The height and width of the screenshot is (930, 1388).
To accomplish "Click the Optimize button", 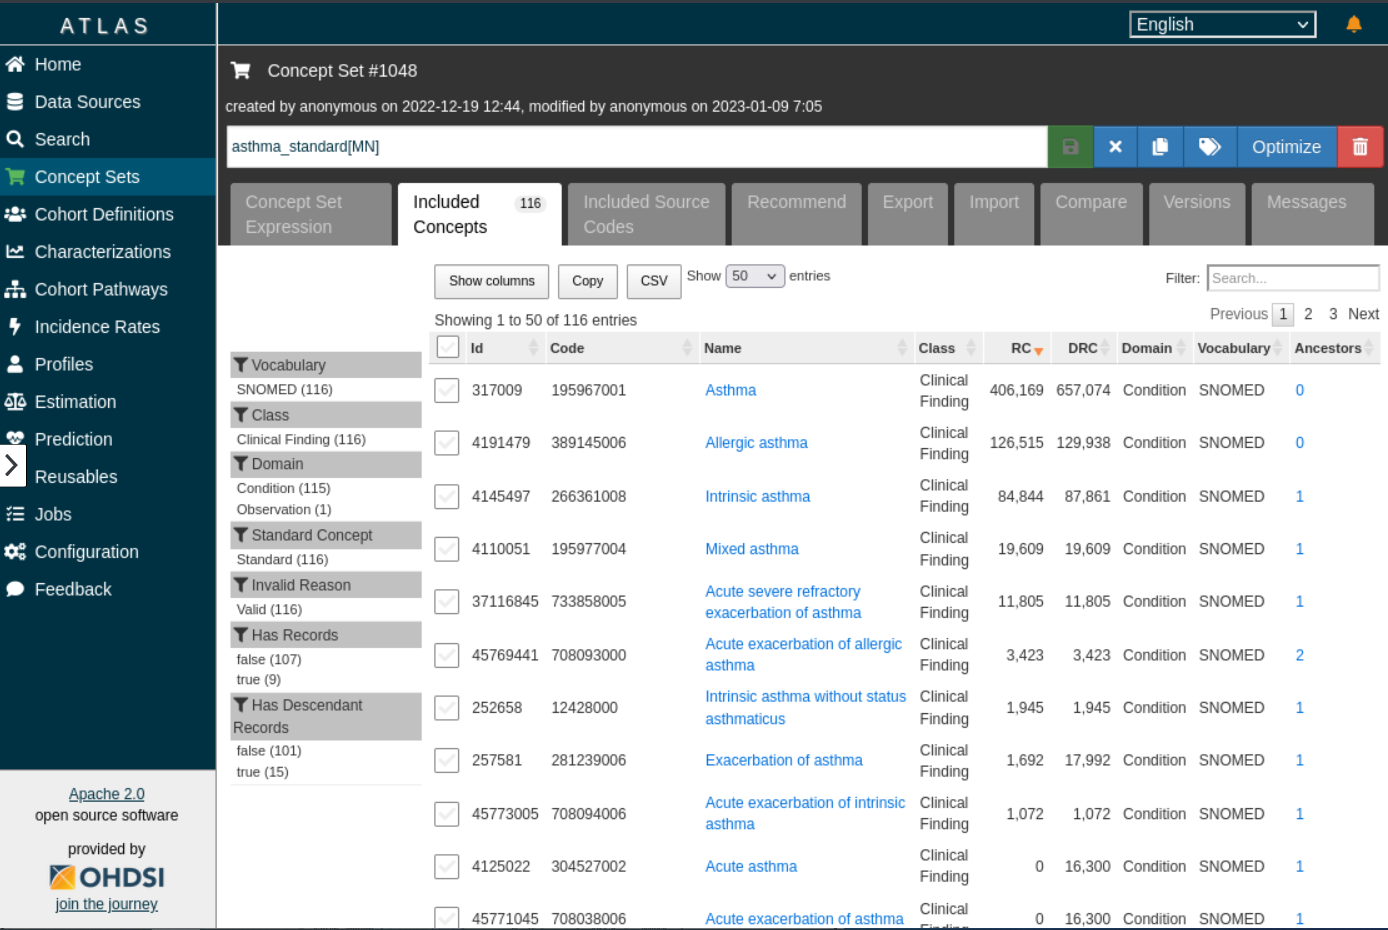I will pyautogui.click(x=1286, y=147).
